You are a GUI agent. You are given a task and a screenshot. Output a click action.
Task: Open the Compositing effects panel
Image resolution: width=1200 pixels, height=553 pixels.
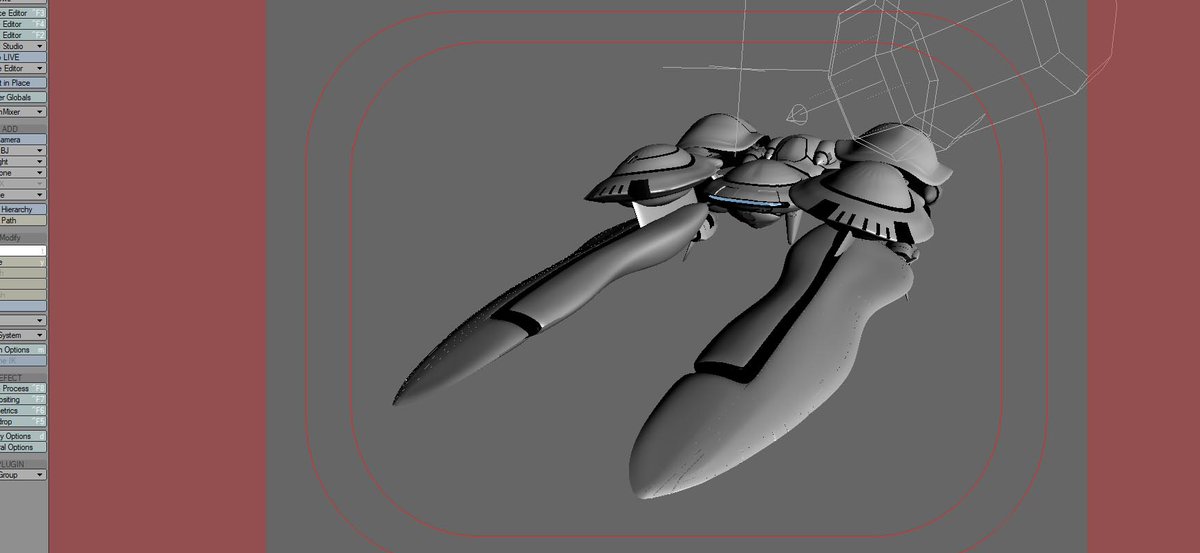[22, 399]
